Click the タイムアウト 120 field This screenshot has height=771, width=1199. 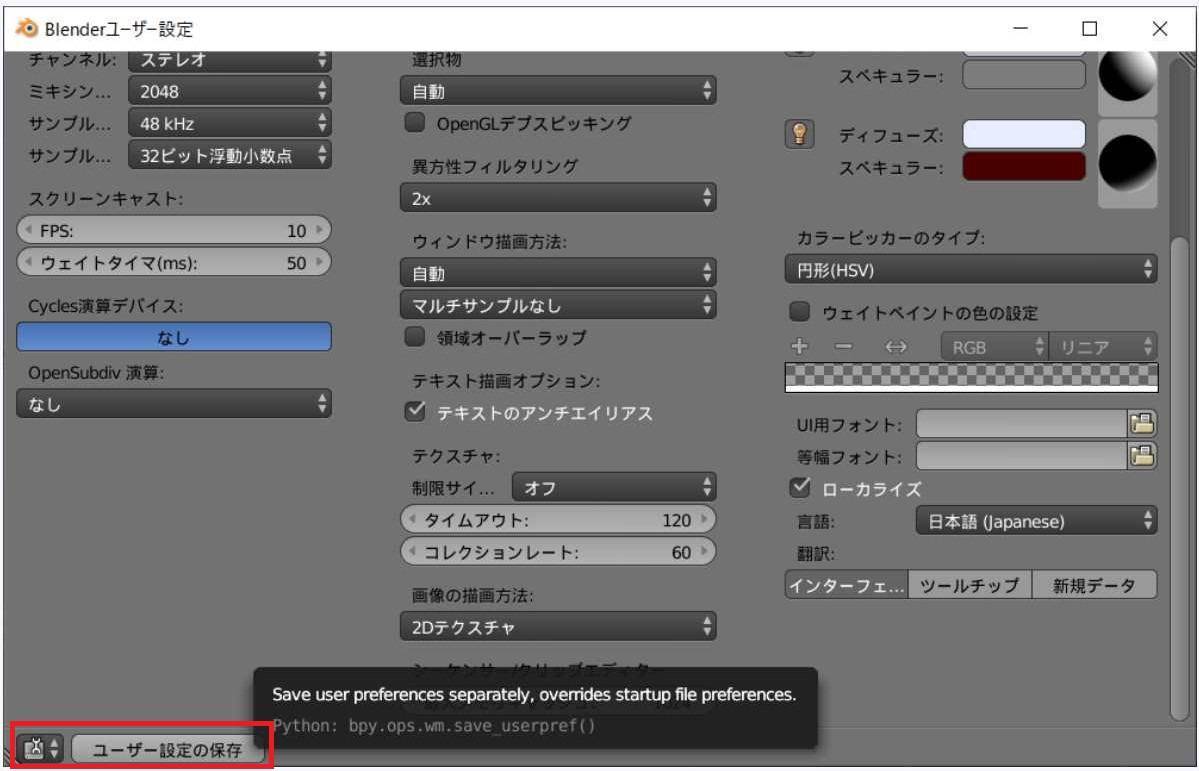pyautogui.click(x=557, y=519)
